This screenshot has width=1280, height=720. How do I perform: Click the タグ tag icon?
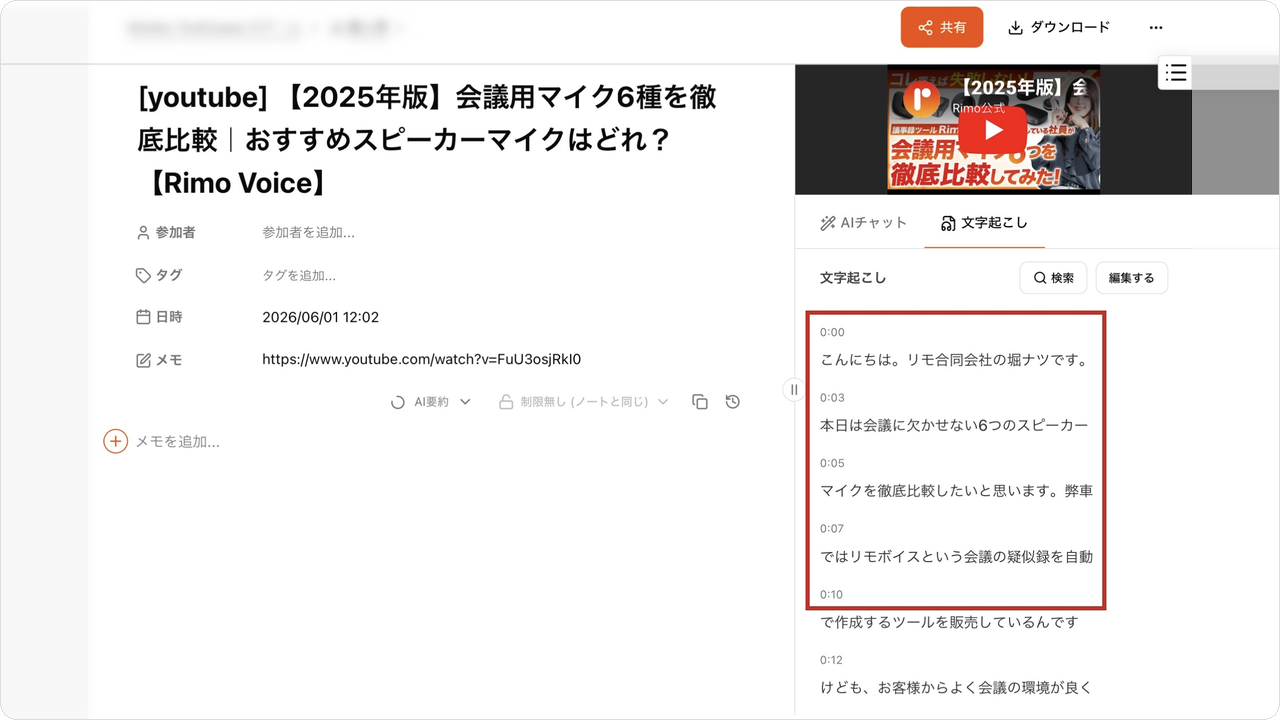pos(143,275)
